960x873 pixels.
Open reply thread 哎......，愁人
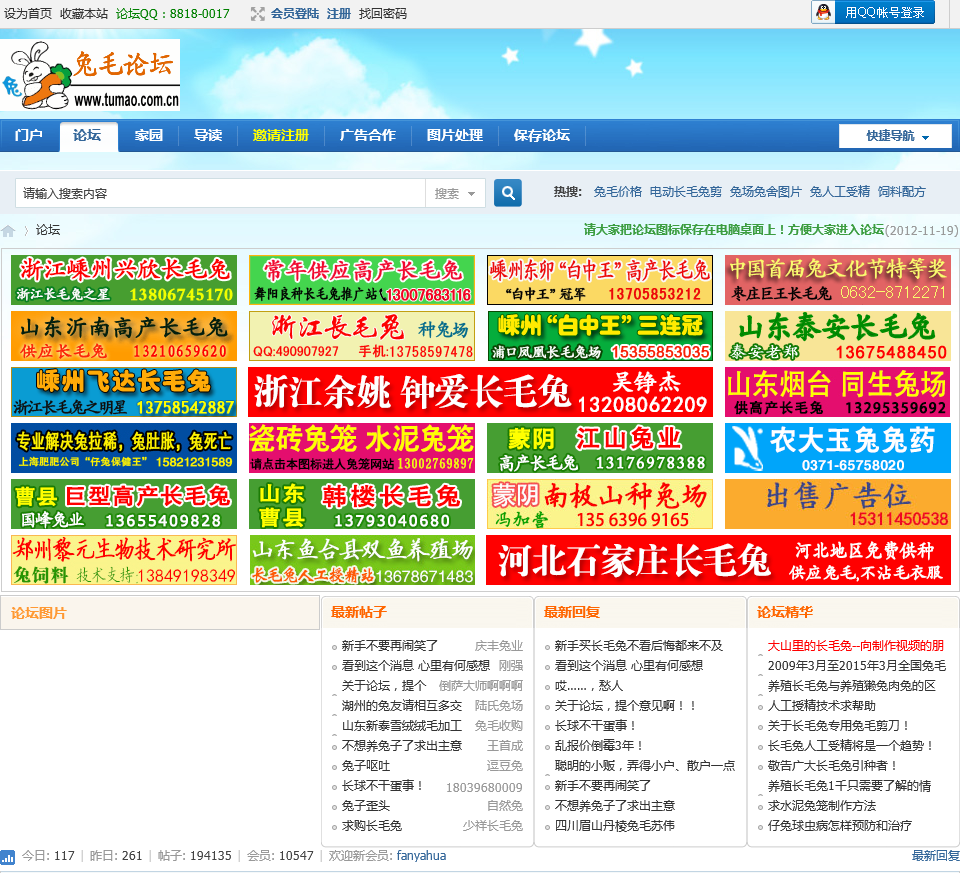(x=588, y=686)
